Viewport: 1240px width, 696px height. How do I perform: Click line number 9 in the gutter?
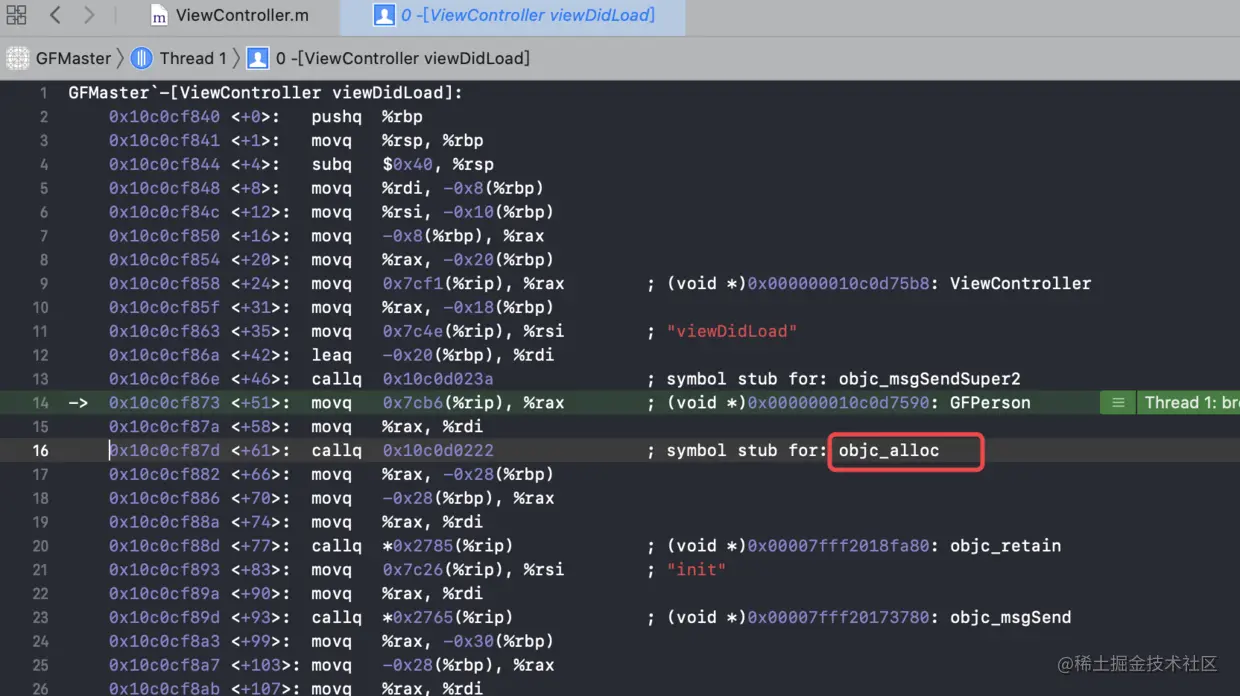43,284
